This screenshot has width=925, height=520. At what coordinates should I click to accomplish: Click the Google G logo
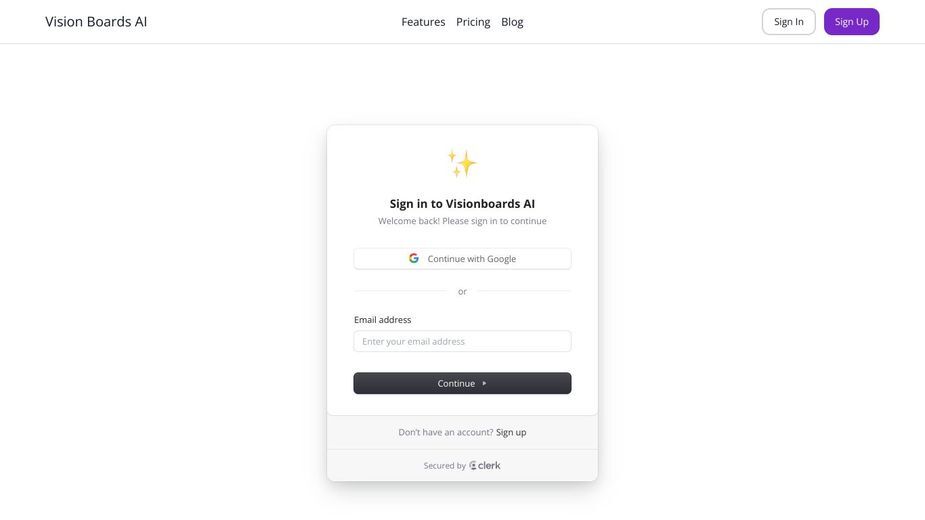click(414, 259)
